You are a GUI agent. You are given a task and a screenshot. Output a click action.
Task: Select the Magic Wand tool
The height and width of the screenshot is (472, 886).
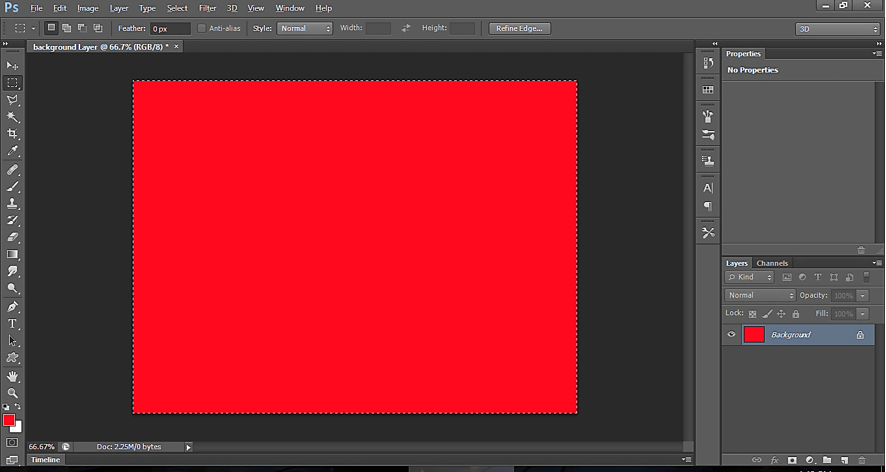point(12,117)
